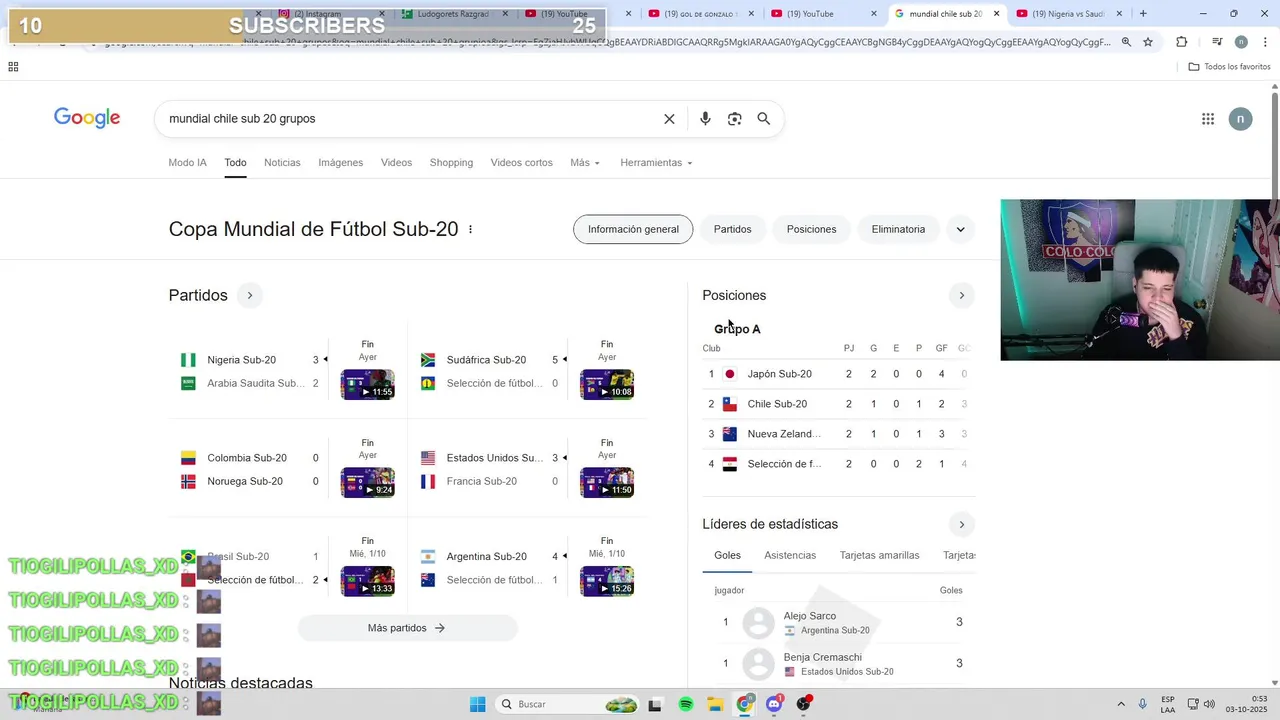
Task: Click the Más partidos button
Action: [407, 628]
